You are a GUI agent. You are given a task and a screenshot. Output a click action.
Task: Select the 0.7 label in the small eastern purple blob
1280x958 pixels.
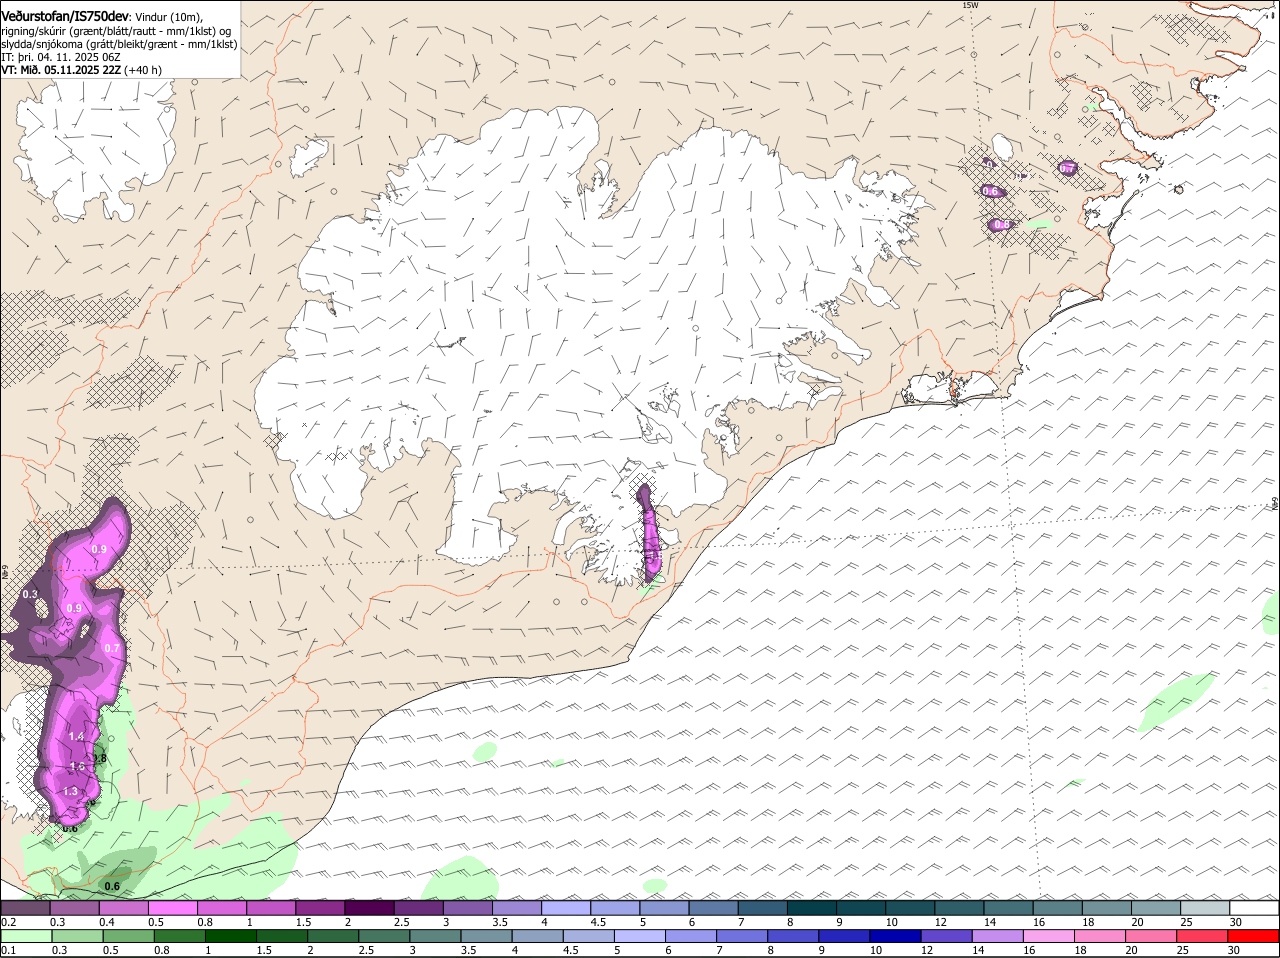tap(1067, 168)
